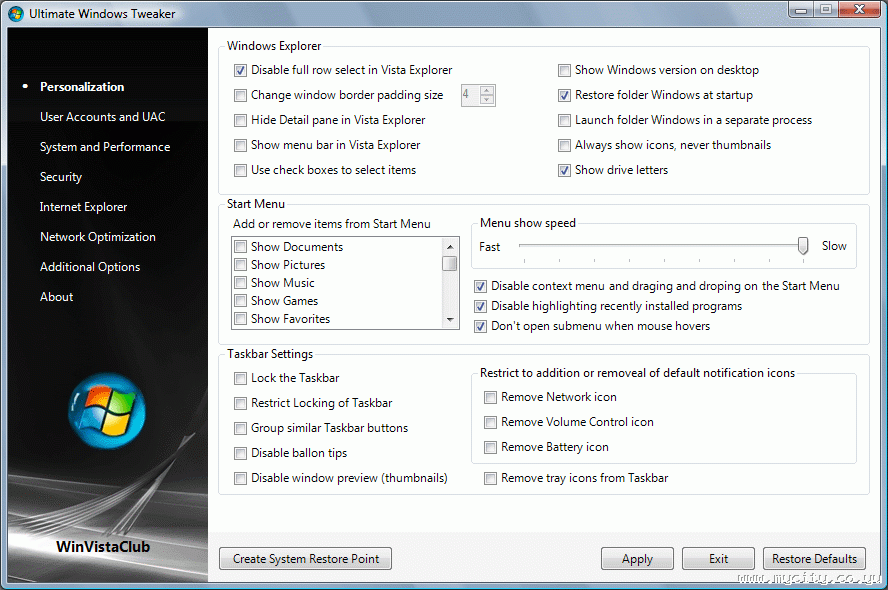
Task: Open the Personalization section
Action: 82,87
